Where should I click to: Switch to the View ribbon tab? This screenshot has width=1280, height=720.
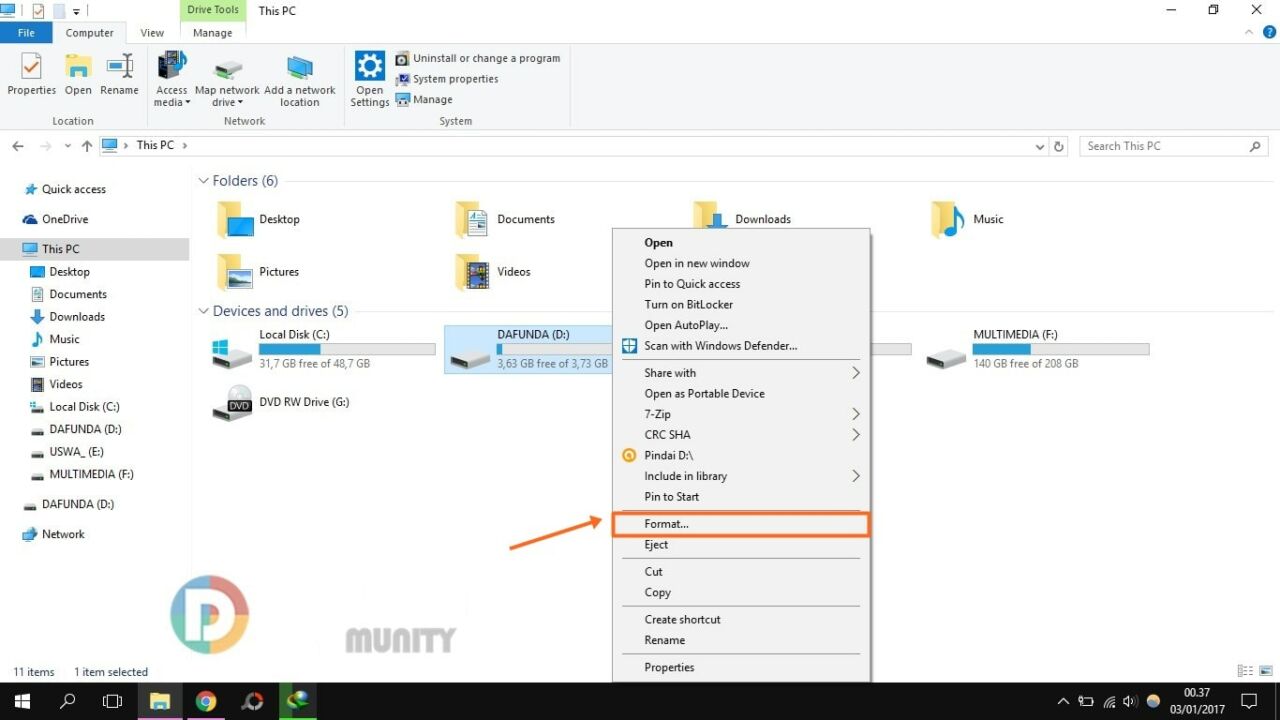(152, 33)
